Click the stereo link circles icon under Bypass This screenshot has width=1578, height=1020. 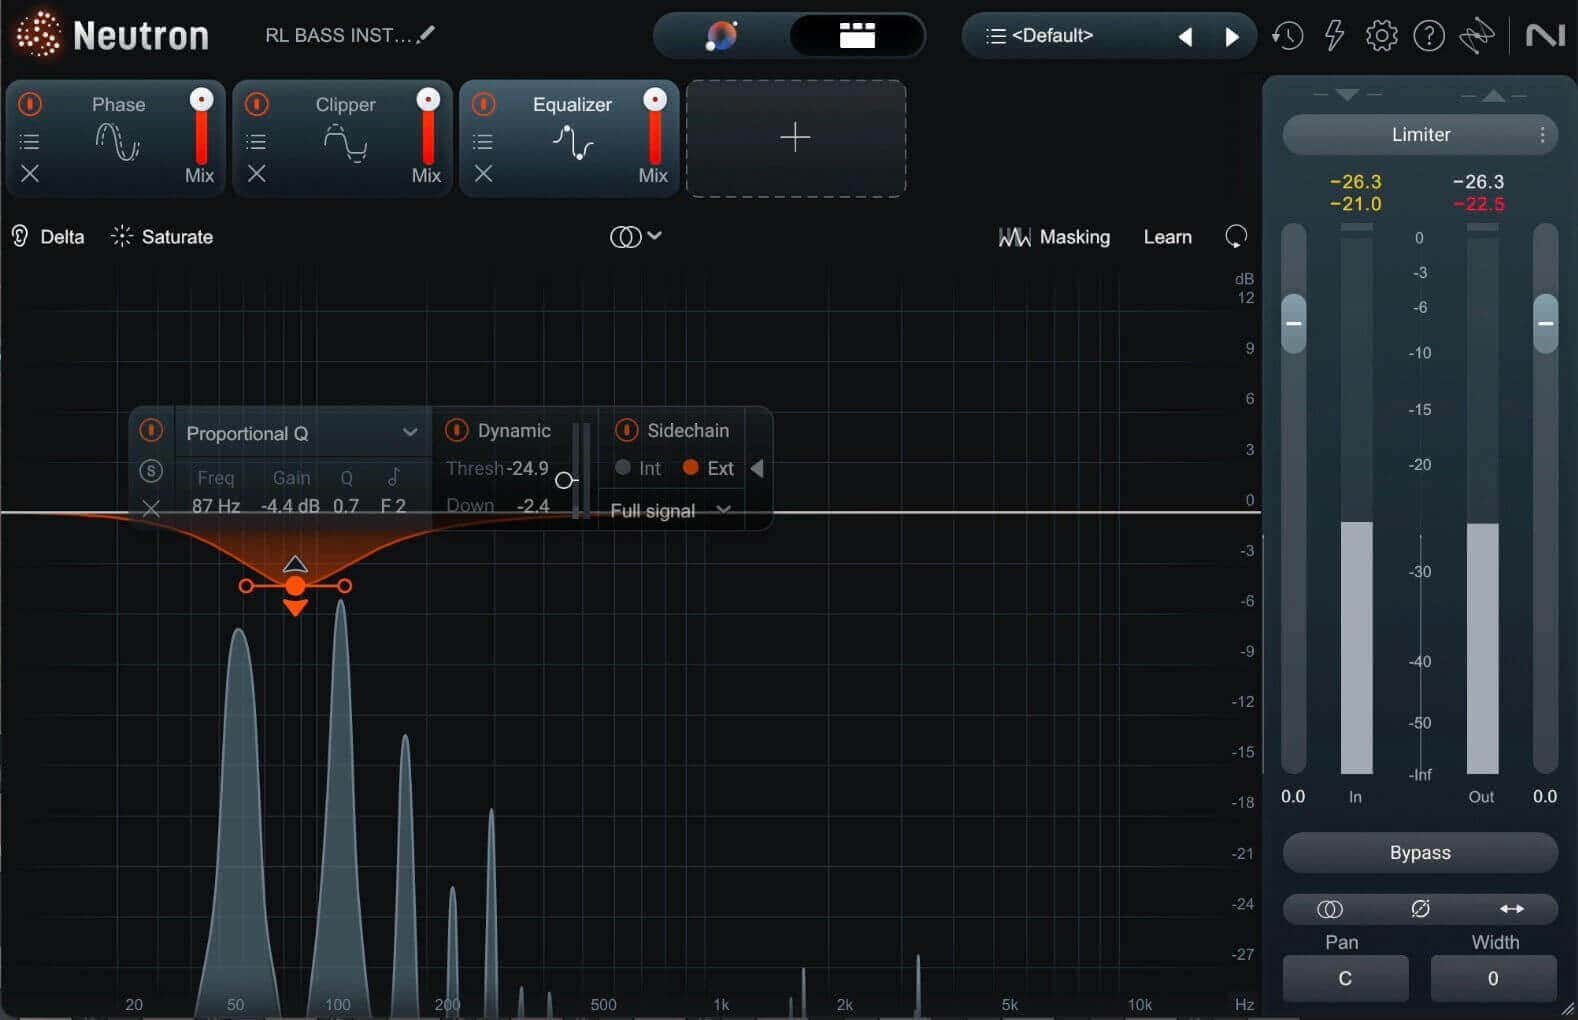point(1330,909)
